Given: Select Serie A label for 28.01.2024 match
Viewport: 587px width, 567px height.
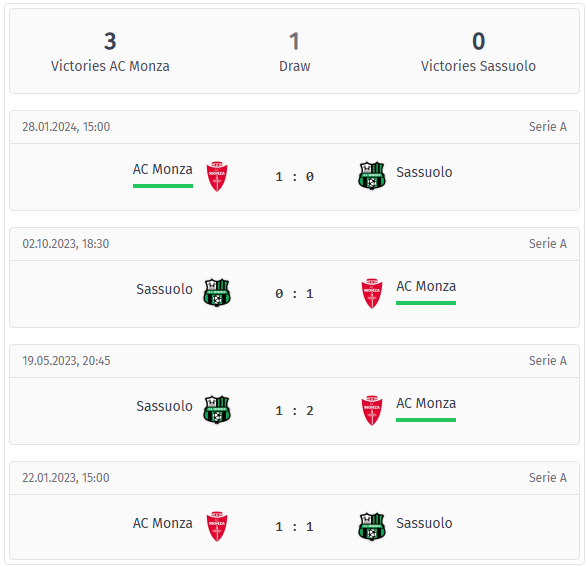Looking at the screenshot, I should [548, 127].
